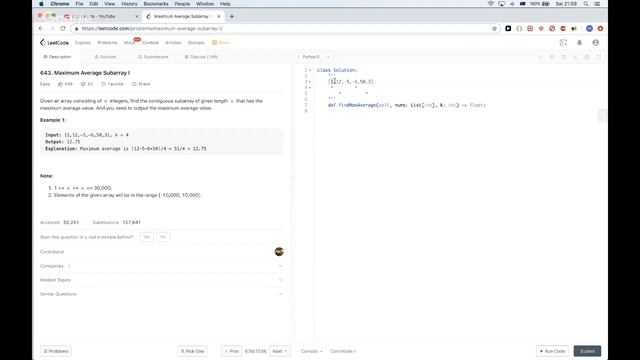Screen dimensions: 640x360
Task: Click the blocked-circle extension icon
Action: pos(552,29)
